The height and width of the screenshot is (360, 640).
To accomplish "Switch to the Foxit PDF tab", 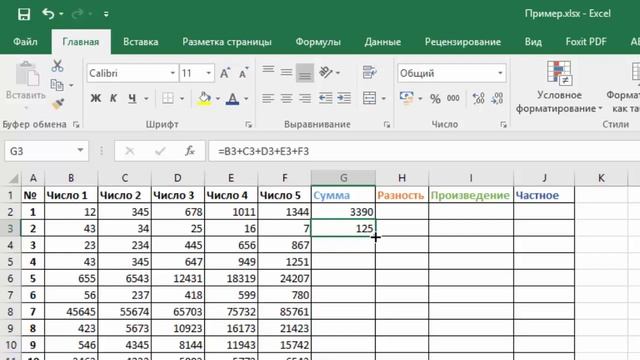I will (586, 42).
